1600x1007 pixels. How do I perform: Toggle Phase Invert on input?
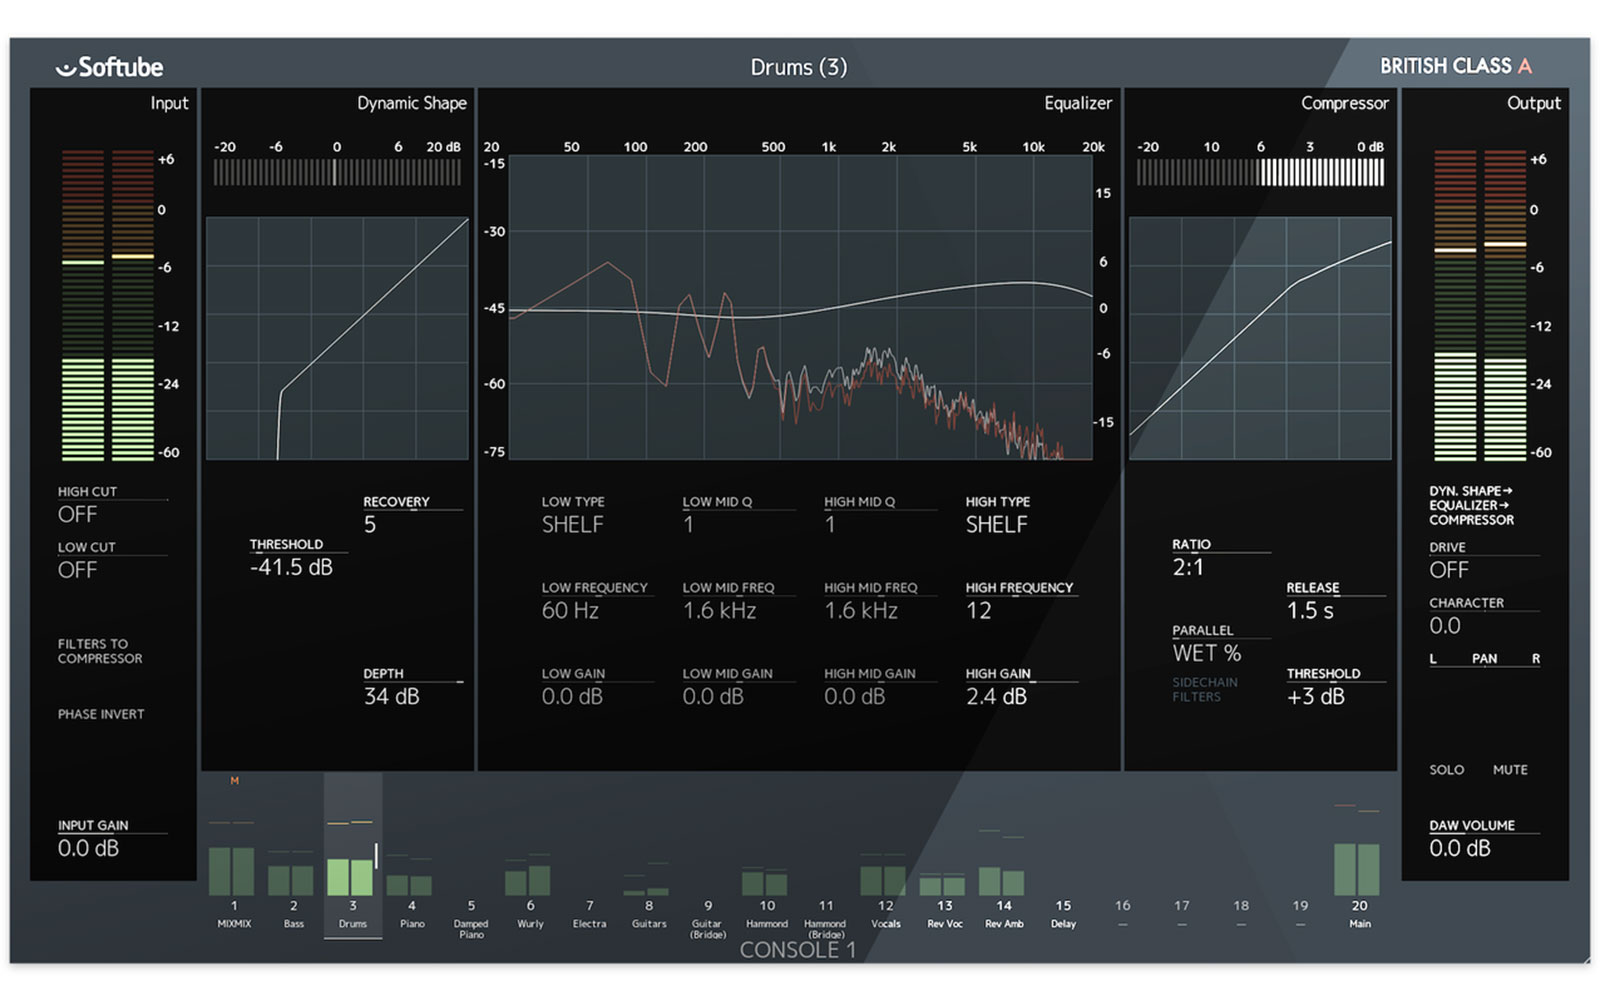point(101,714)
